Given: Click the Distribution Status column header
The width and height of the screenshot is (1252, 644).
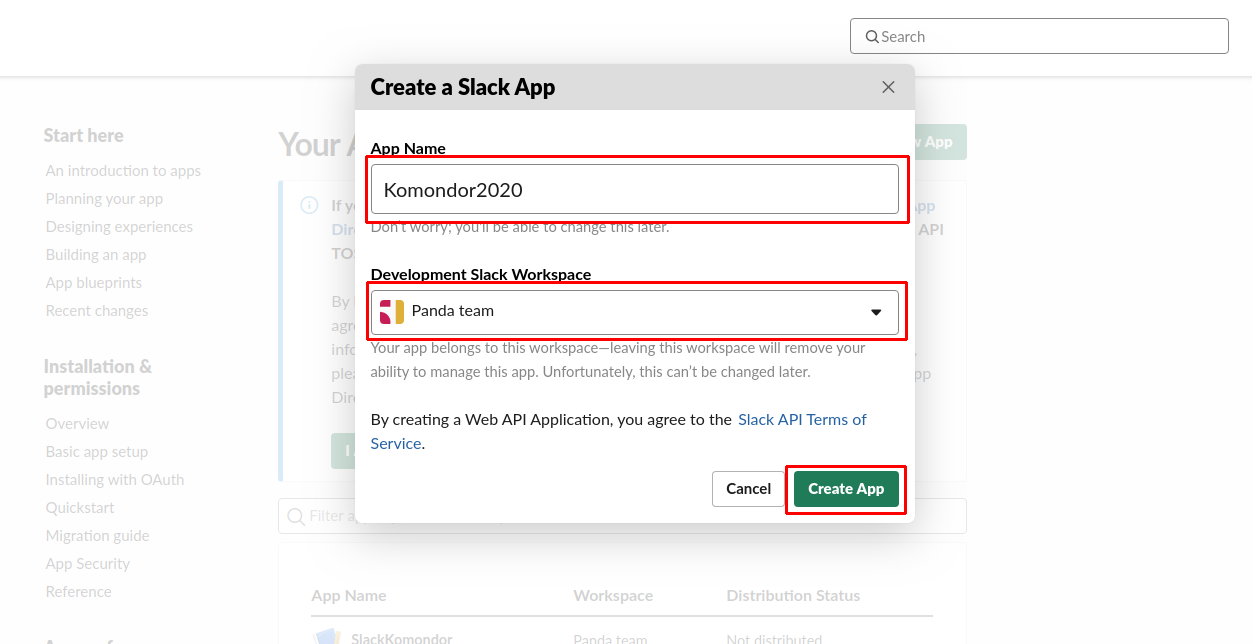Looking at the screenshot, I should point(793,596).
